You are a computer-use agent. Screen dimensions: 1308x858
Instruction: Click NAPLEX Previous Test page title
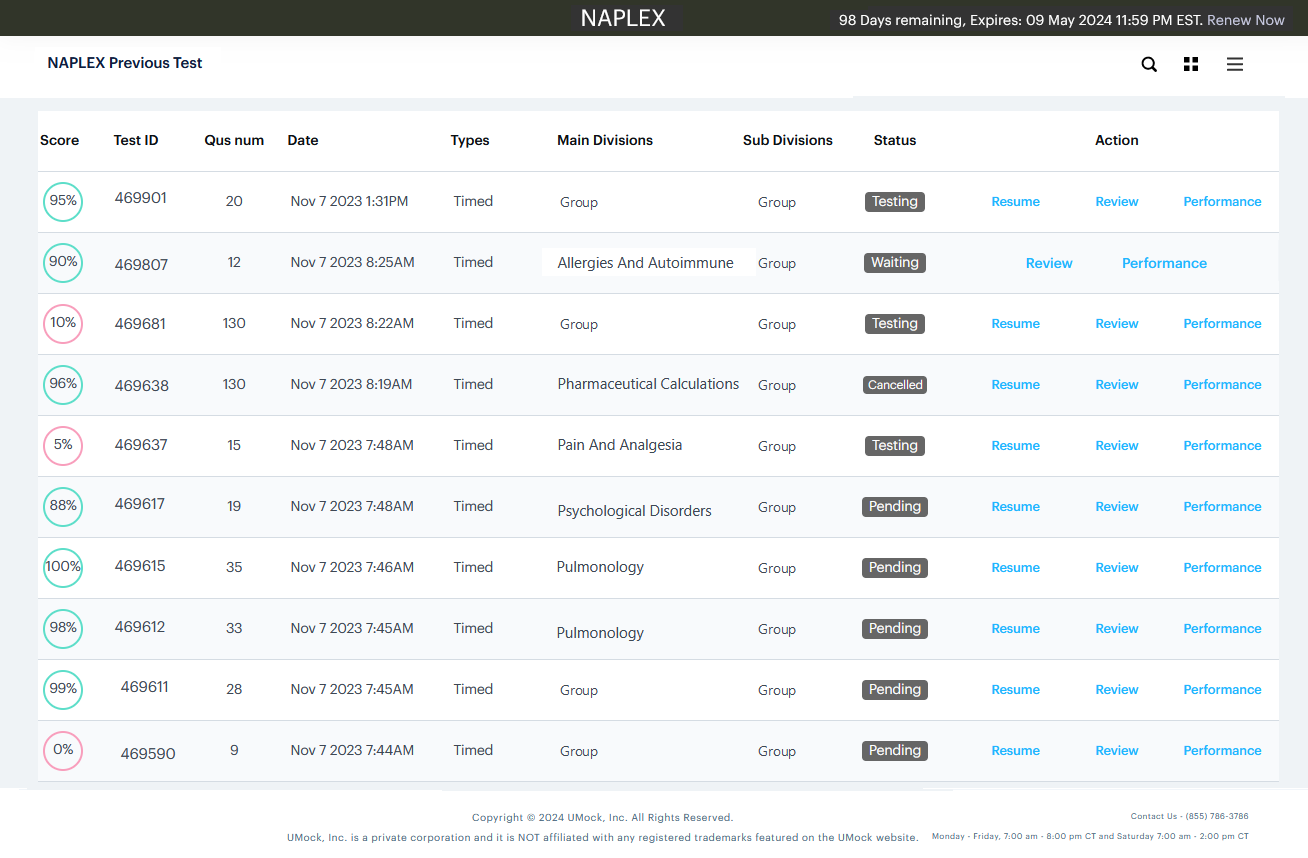tap(125, 63)
